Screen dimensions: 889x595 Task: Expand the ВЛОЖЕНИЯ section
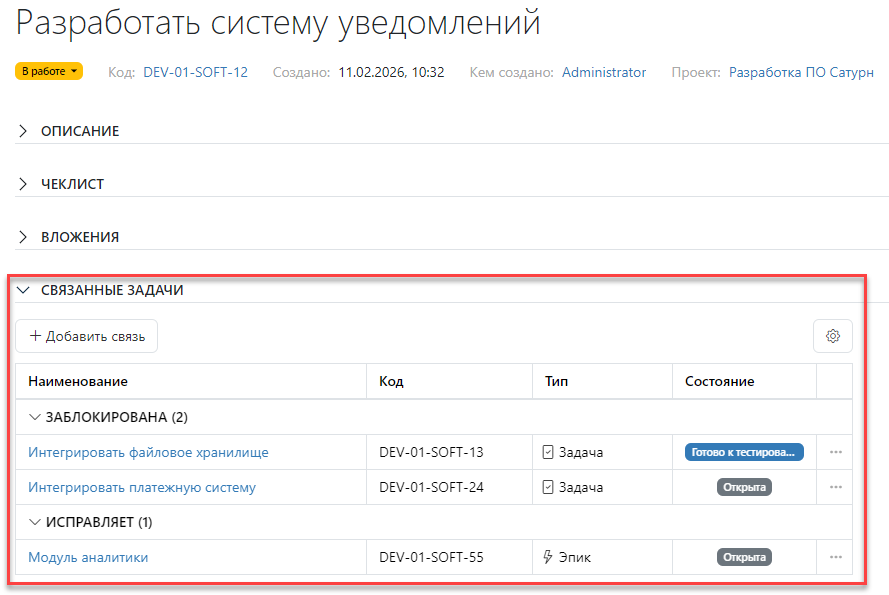pos(22,237)
